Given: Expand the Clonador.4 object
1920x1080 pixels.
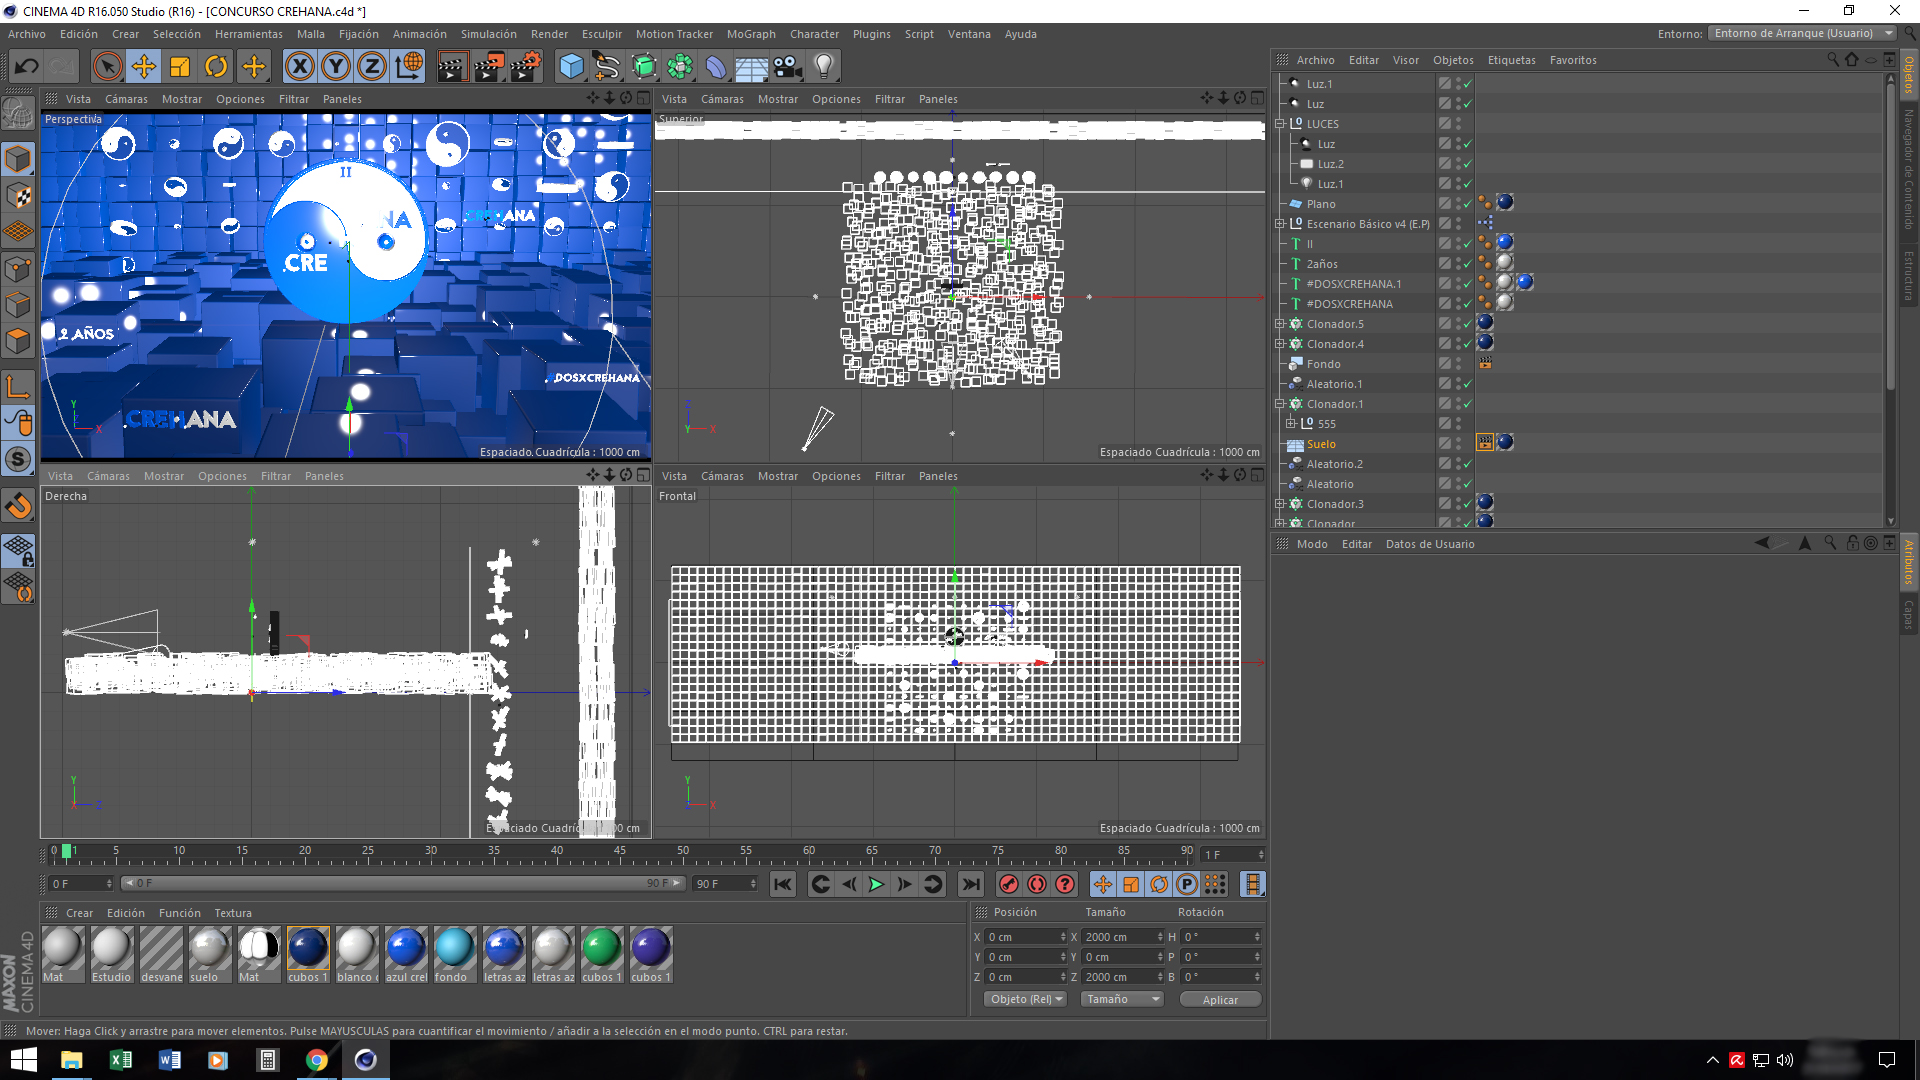Looking at the screenshot, I should coord(1280,344).
